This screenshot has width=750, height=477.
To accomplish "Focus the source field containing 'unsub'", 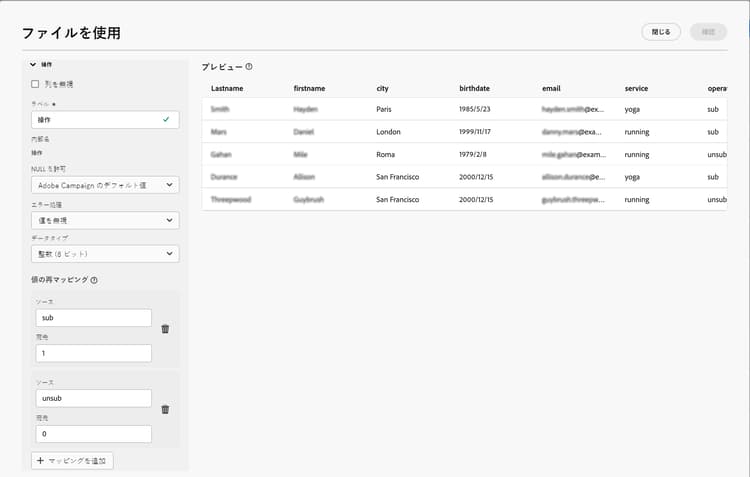I will (x=94, y=398).
